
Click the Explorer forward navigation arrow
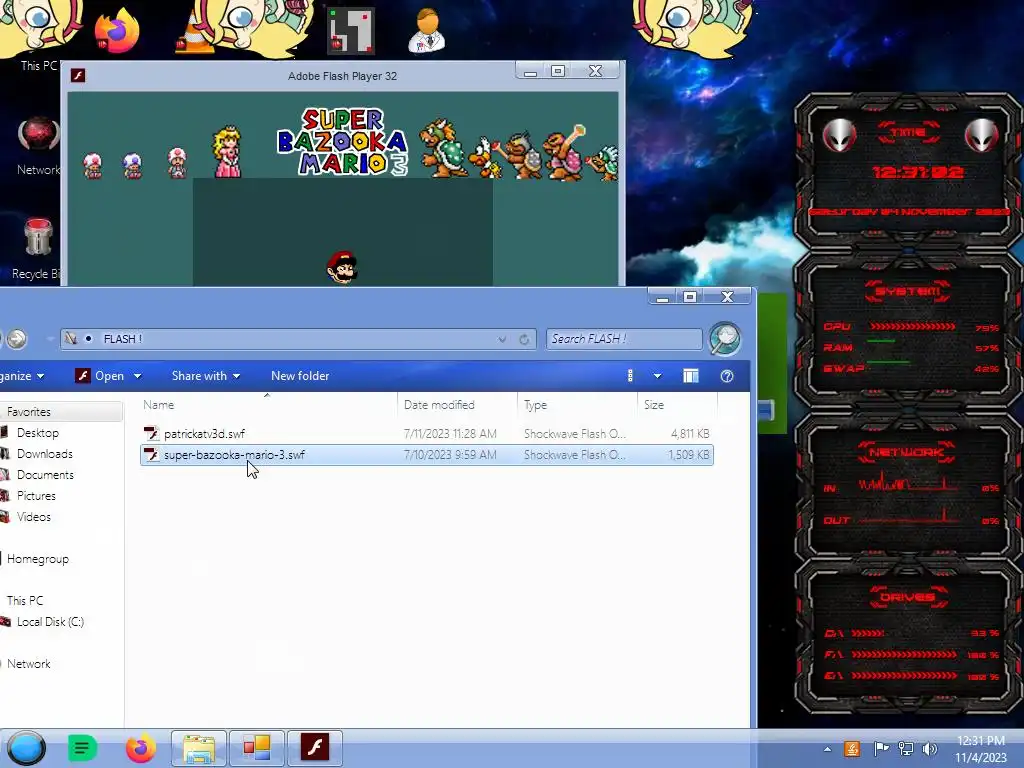(x=17, y=338)
